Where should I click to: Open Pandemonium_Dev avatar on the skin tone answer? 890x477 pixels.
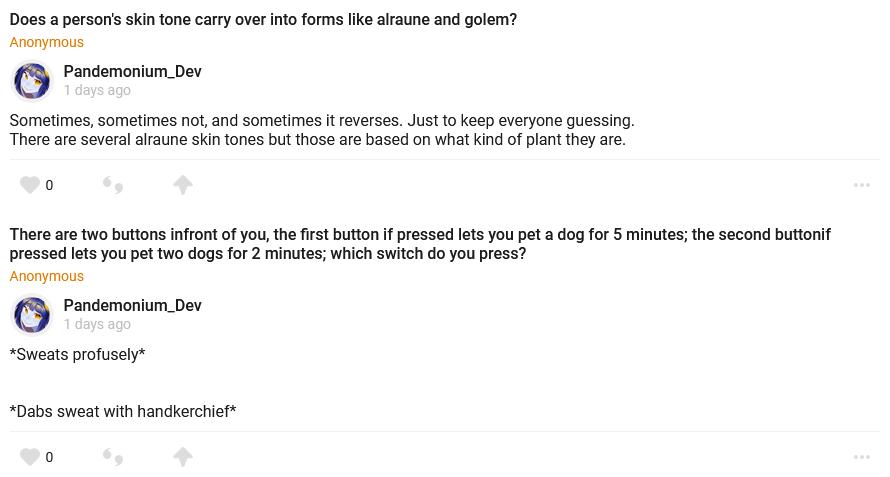click(x=31, y=81)
